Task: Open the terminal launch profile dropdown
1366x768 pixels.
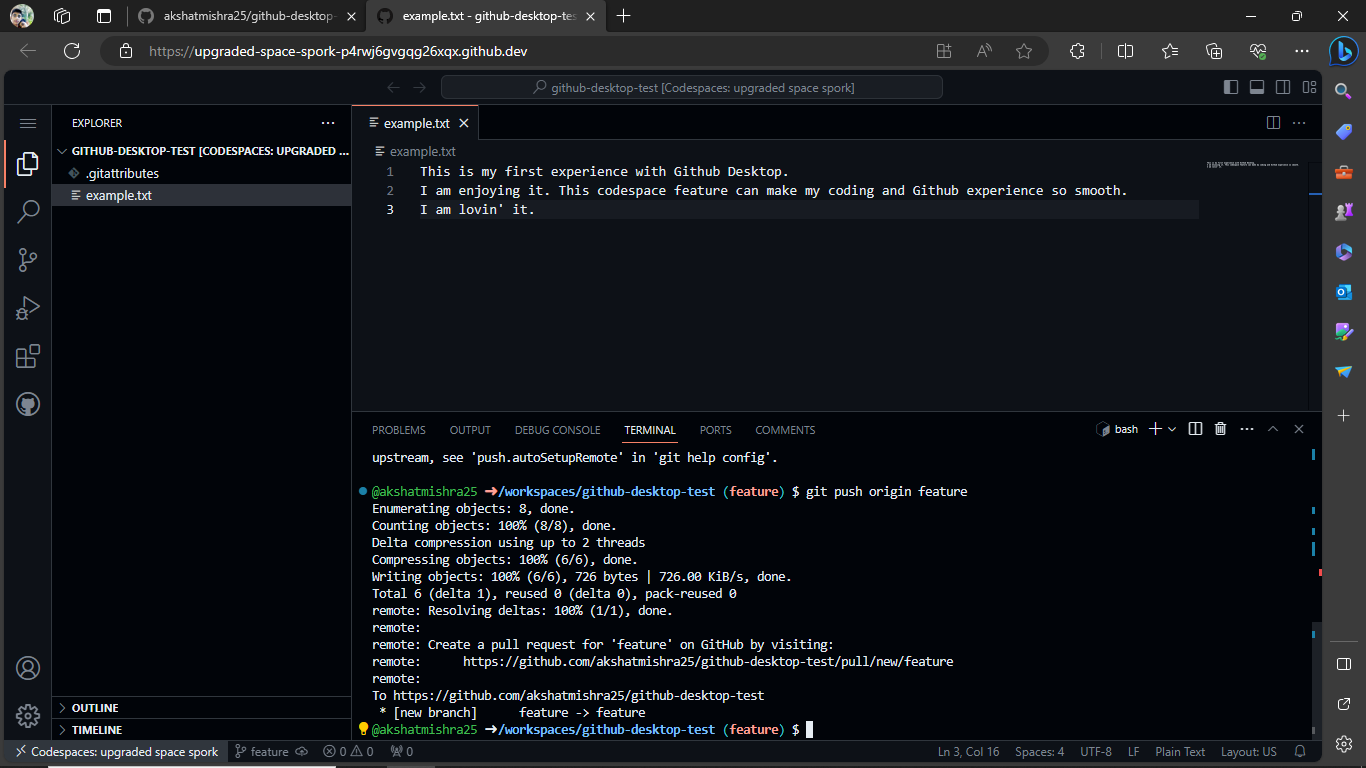Action: coord(1174,428)
